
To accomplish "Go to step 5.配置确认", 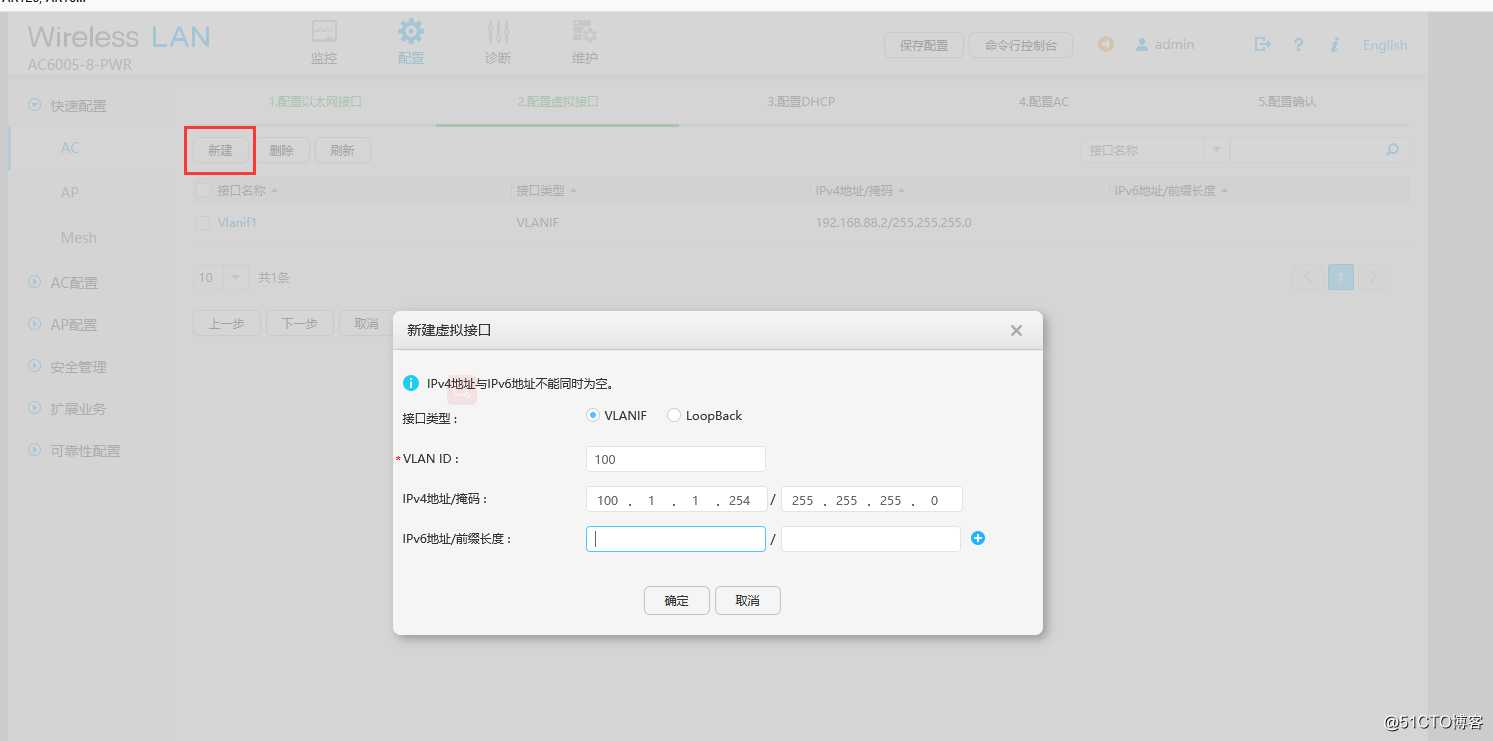I will point(1287,102).
